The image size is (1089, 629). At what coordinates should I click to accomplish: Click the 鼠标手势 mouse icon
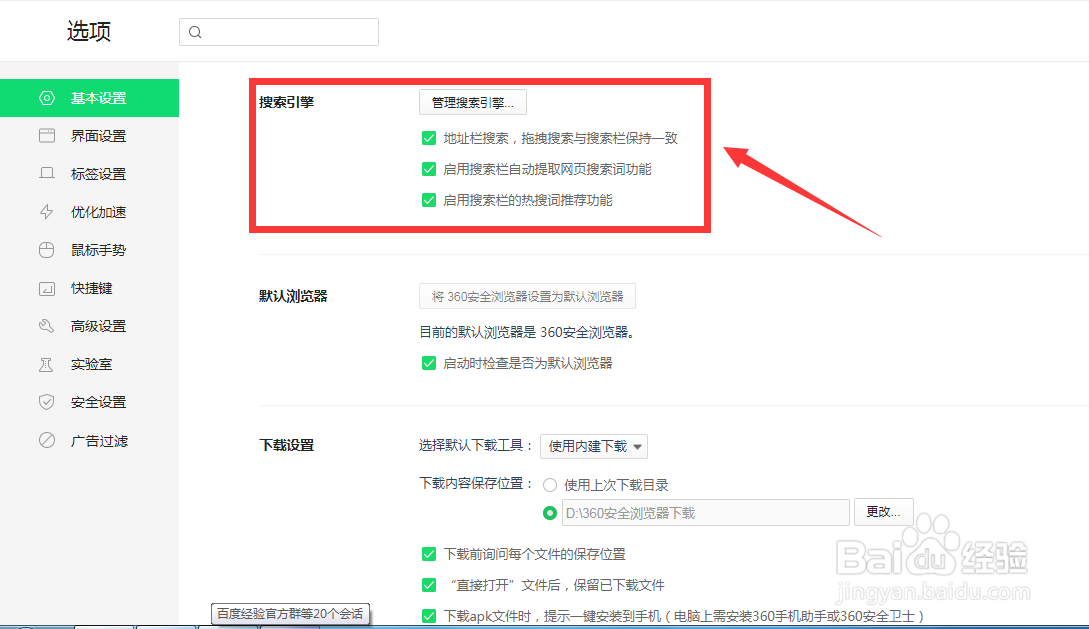pyautogui.click(x=47, y=250)
